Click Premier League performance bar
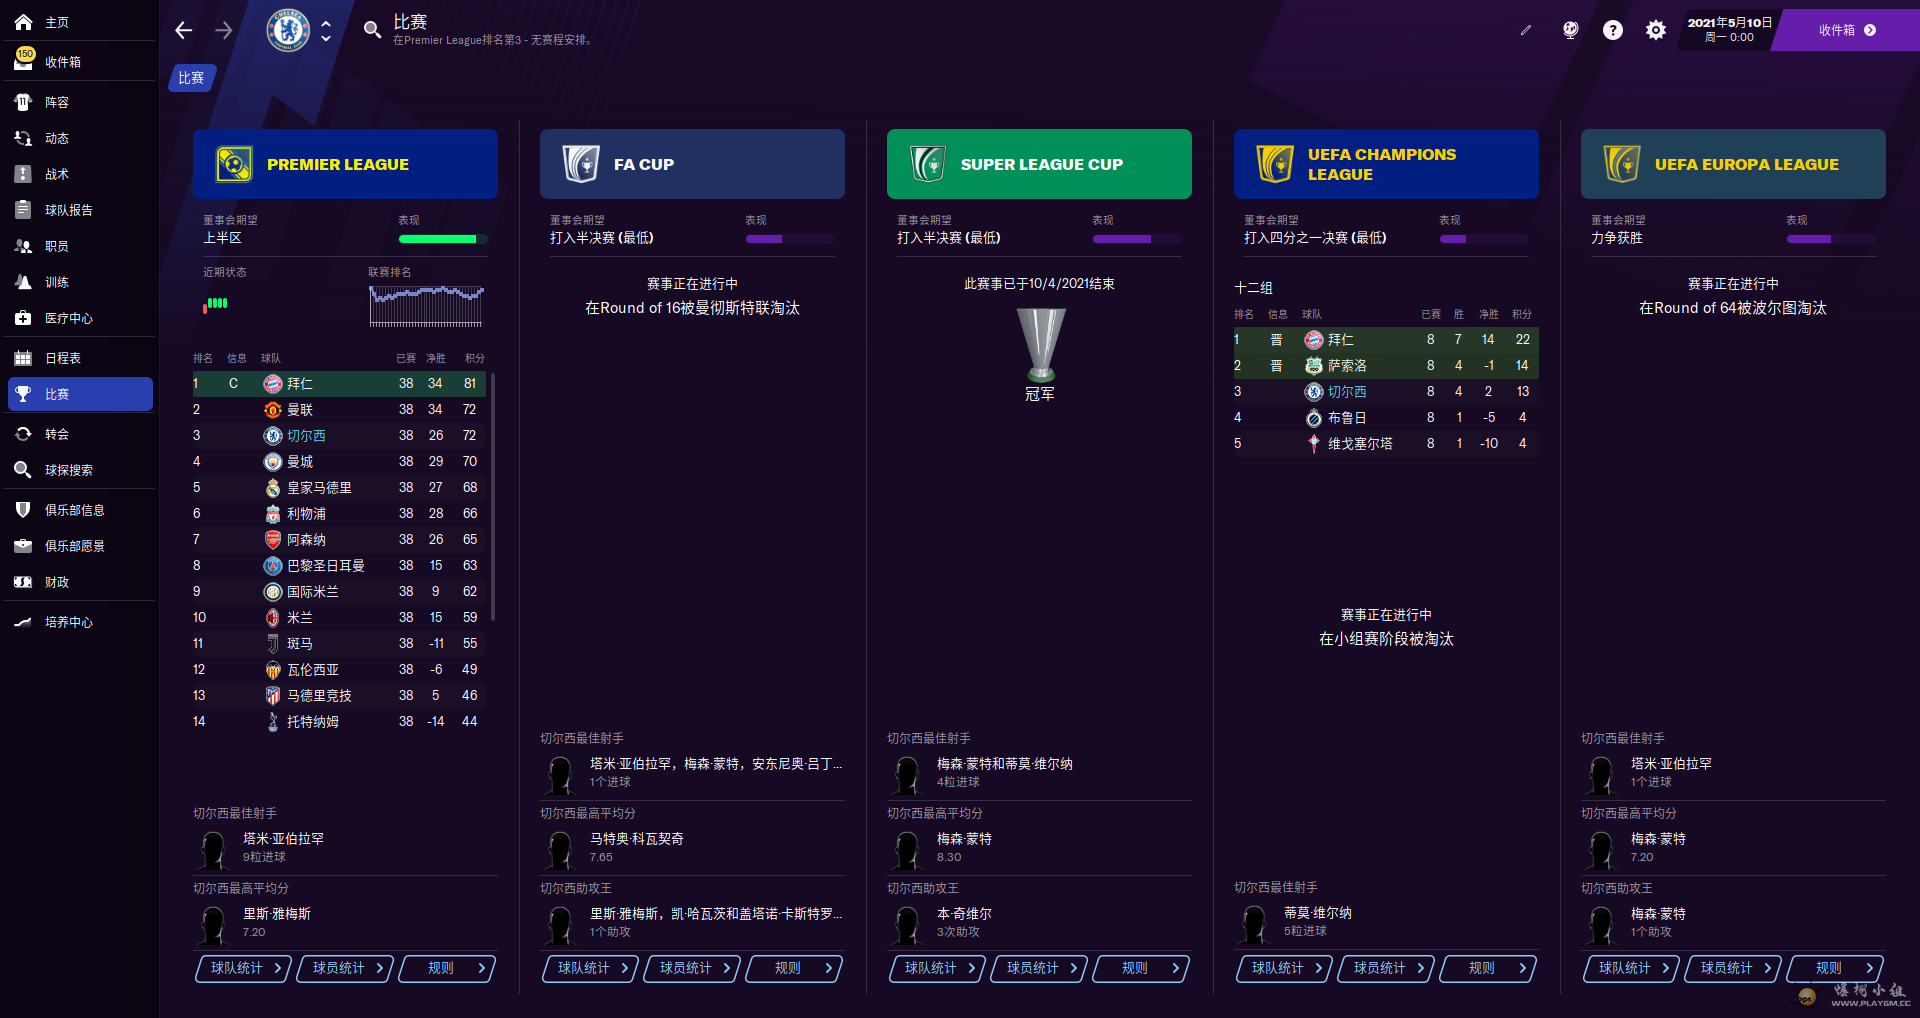This screenshot has height=1018, width=1920. [443, 239]
